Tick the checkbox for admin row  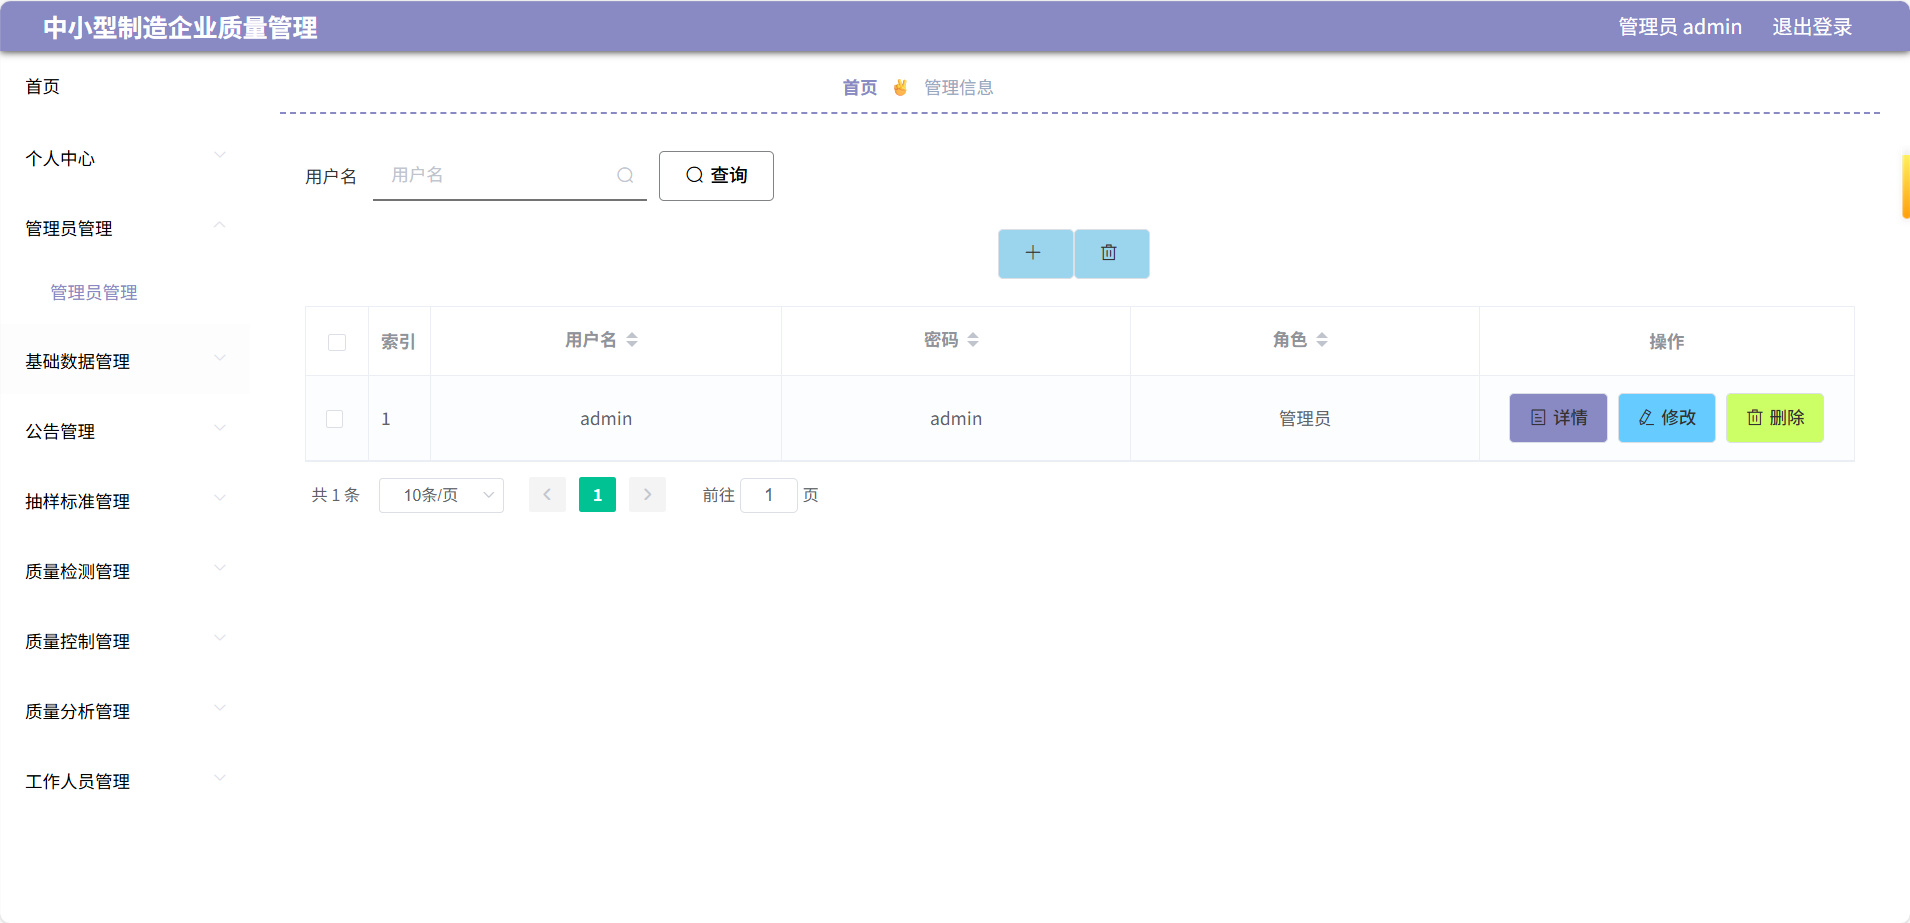[335, 419]
